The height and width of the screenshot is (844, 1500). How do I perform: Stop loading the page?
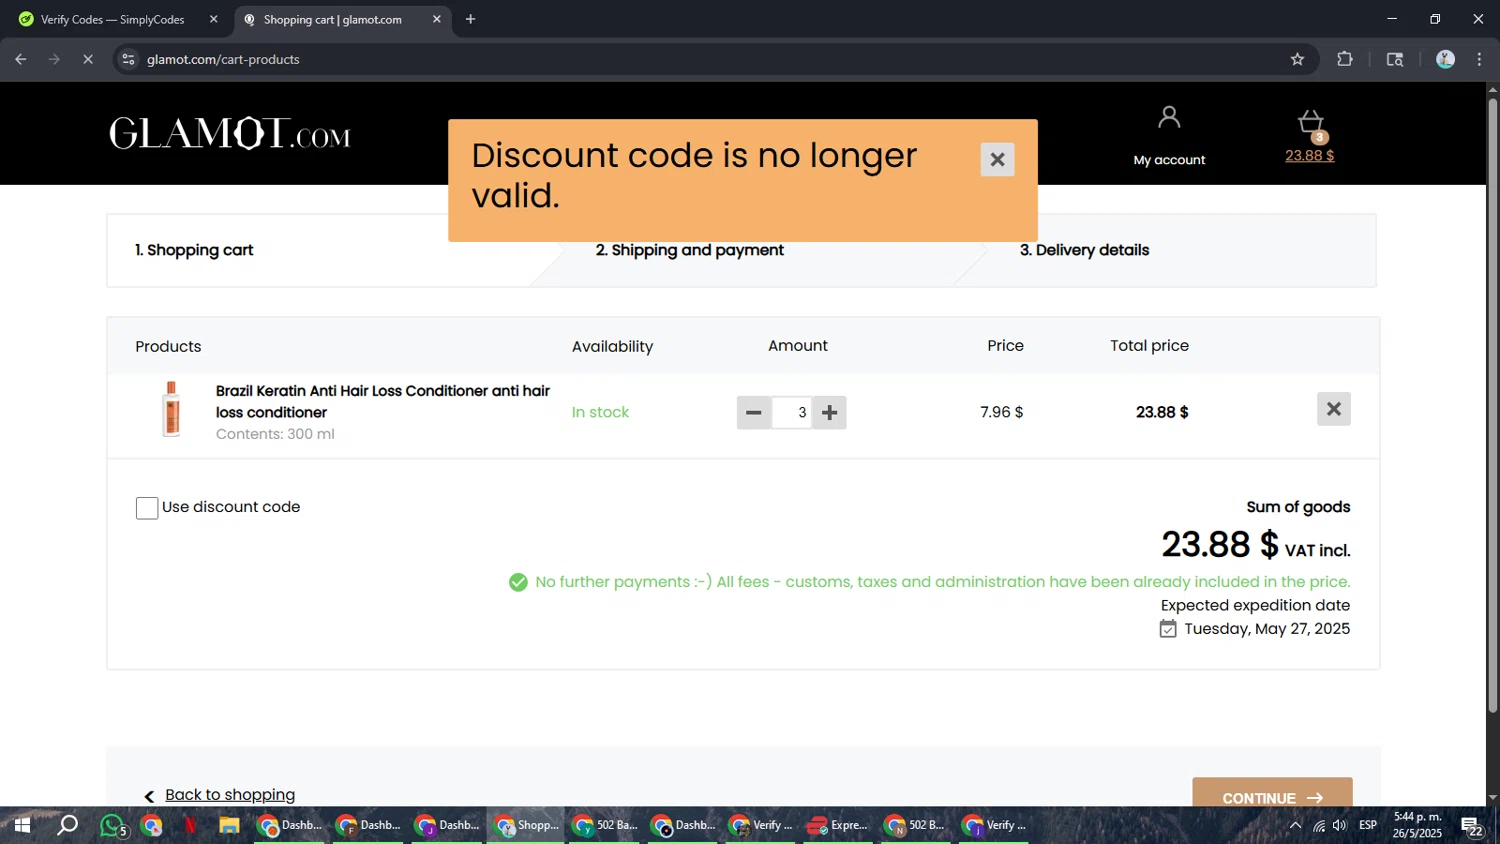click(88, 59)
